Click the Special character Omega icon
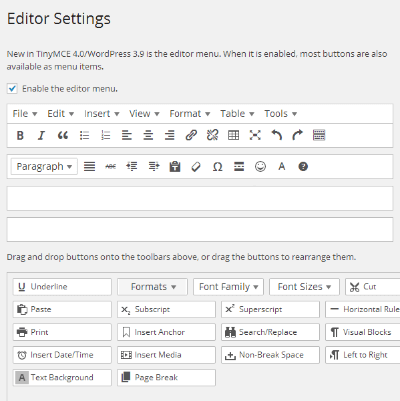Image resolution: width=400 pixels, height=401 pixels. [217, 166]
